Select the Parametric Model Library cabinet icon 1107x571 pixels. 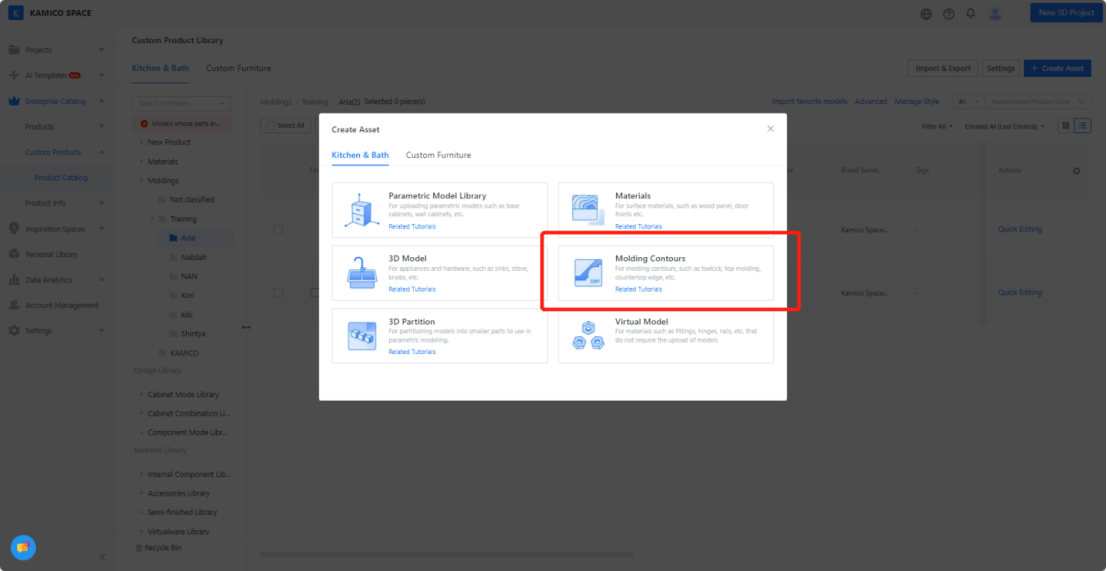361,210
